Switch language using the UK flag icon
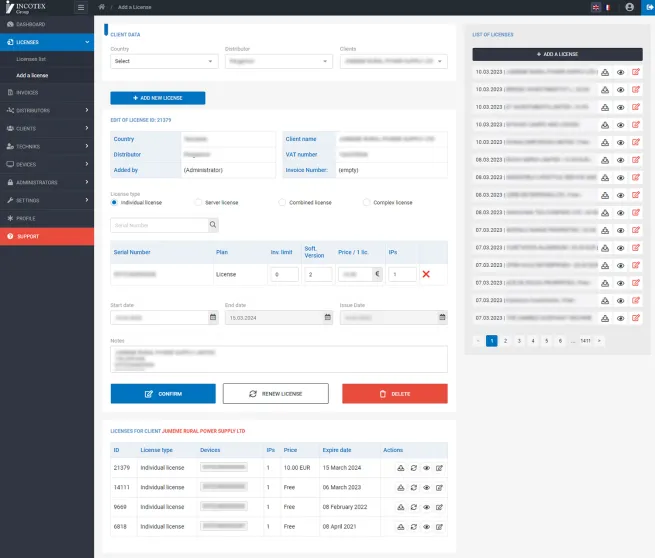The image size is (655, 558). tap(596, 8)
